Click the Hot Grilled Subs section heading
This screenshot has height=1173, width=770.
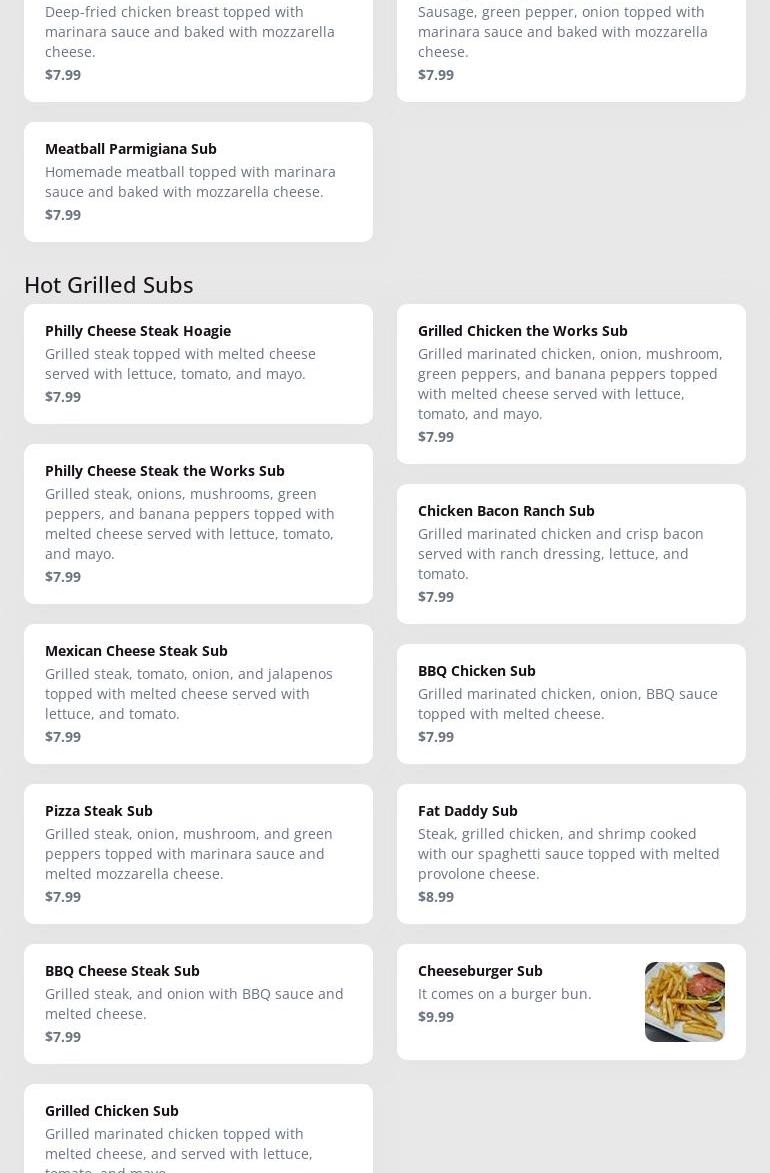click(x=109, y=285)
